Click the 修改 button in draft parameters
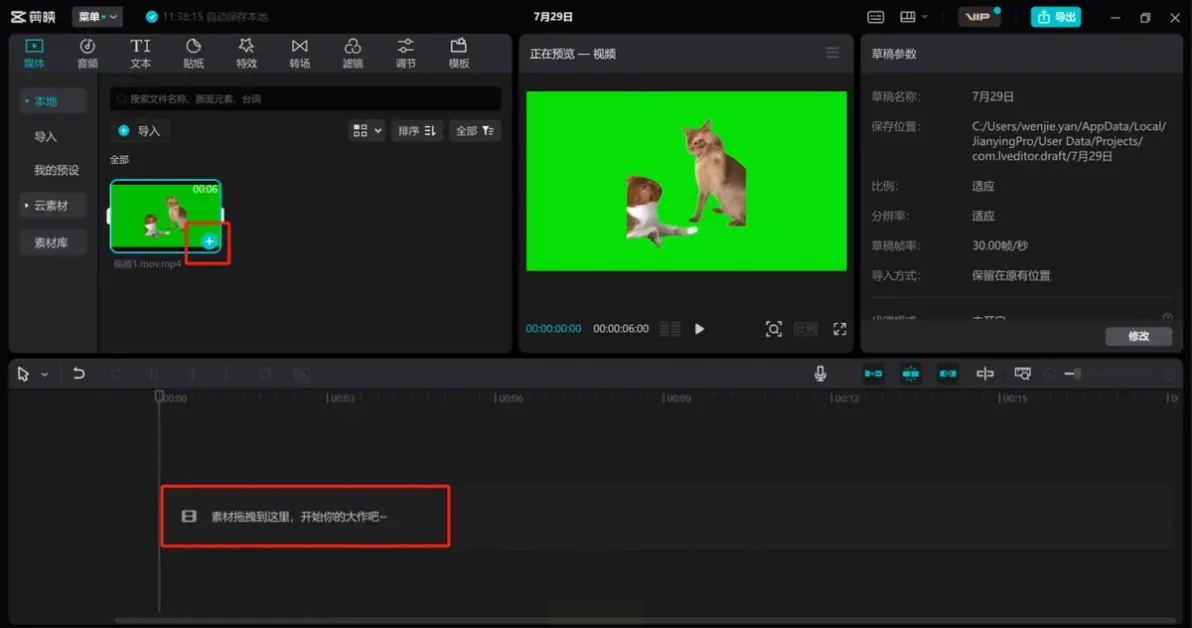The image size is (1192, 628). [1138, 337]
